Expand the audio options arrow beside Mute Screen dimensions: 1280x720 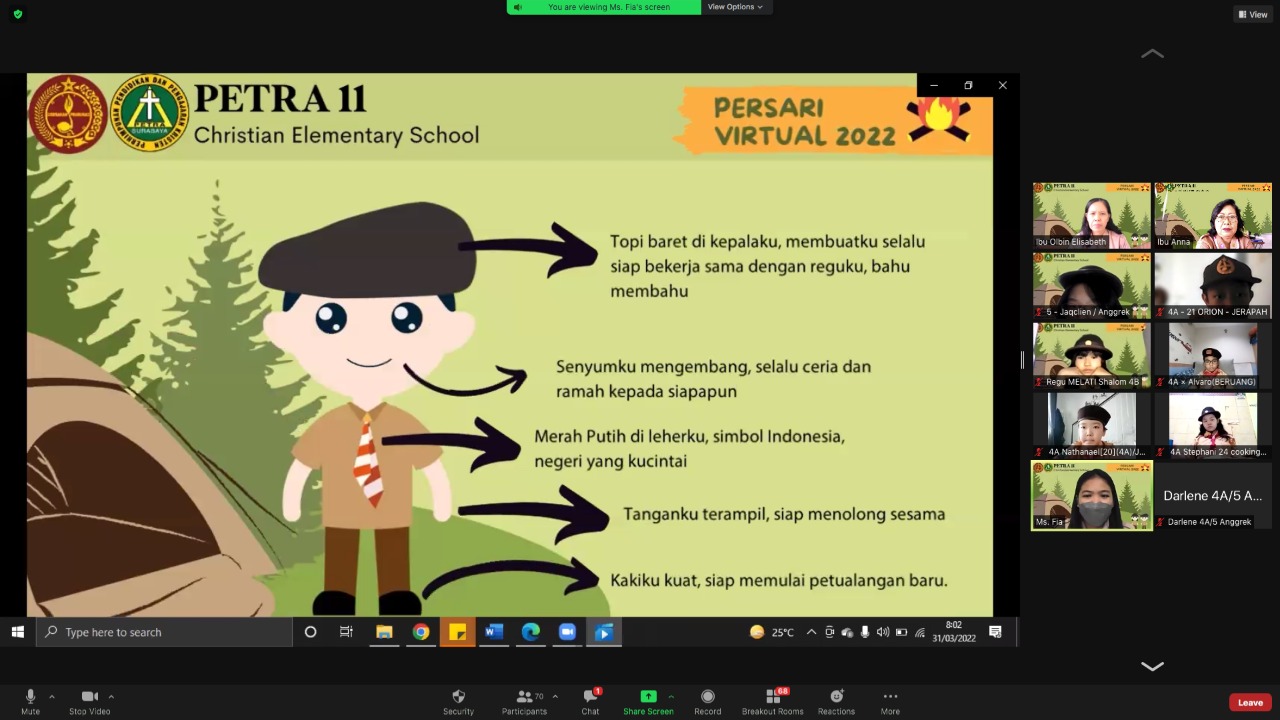(52, 696)
